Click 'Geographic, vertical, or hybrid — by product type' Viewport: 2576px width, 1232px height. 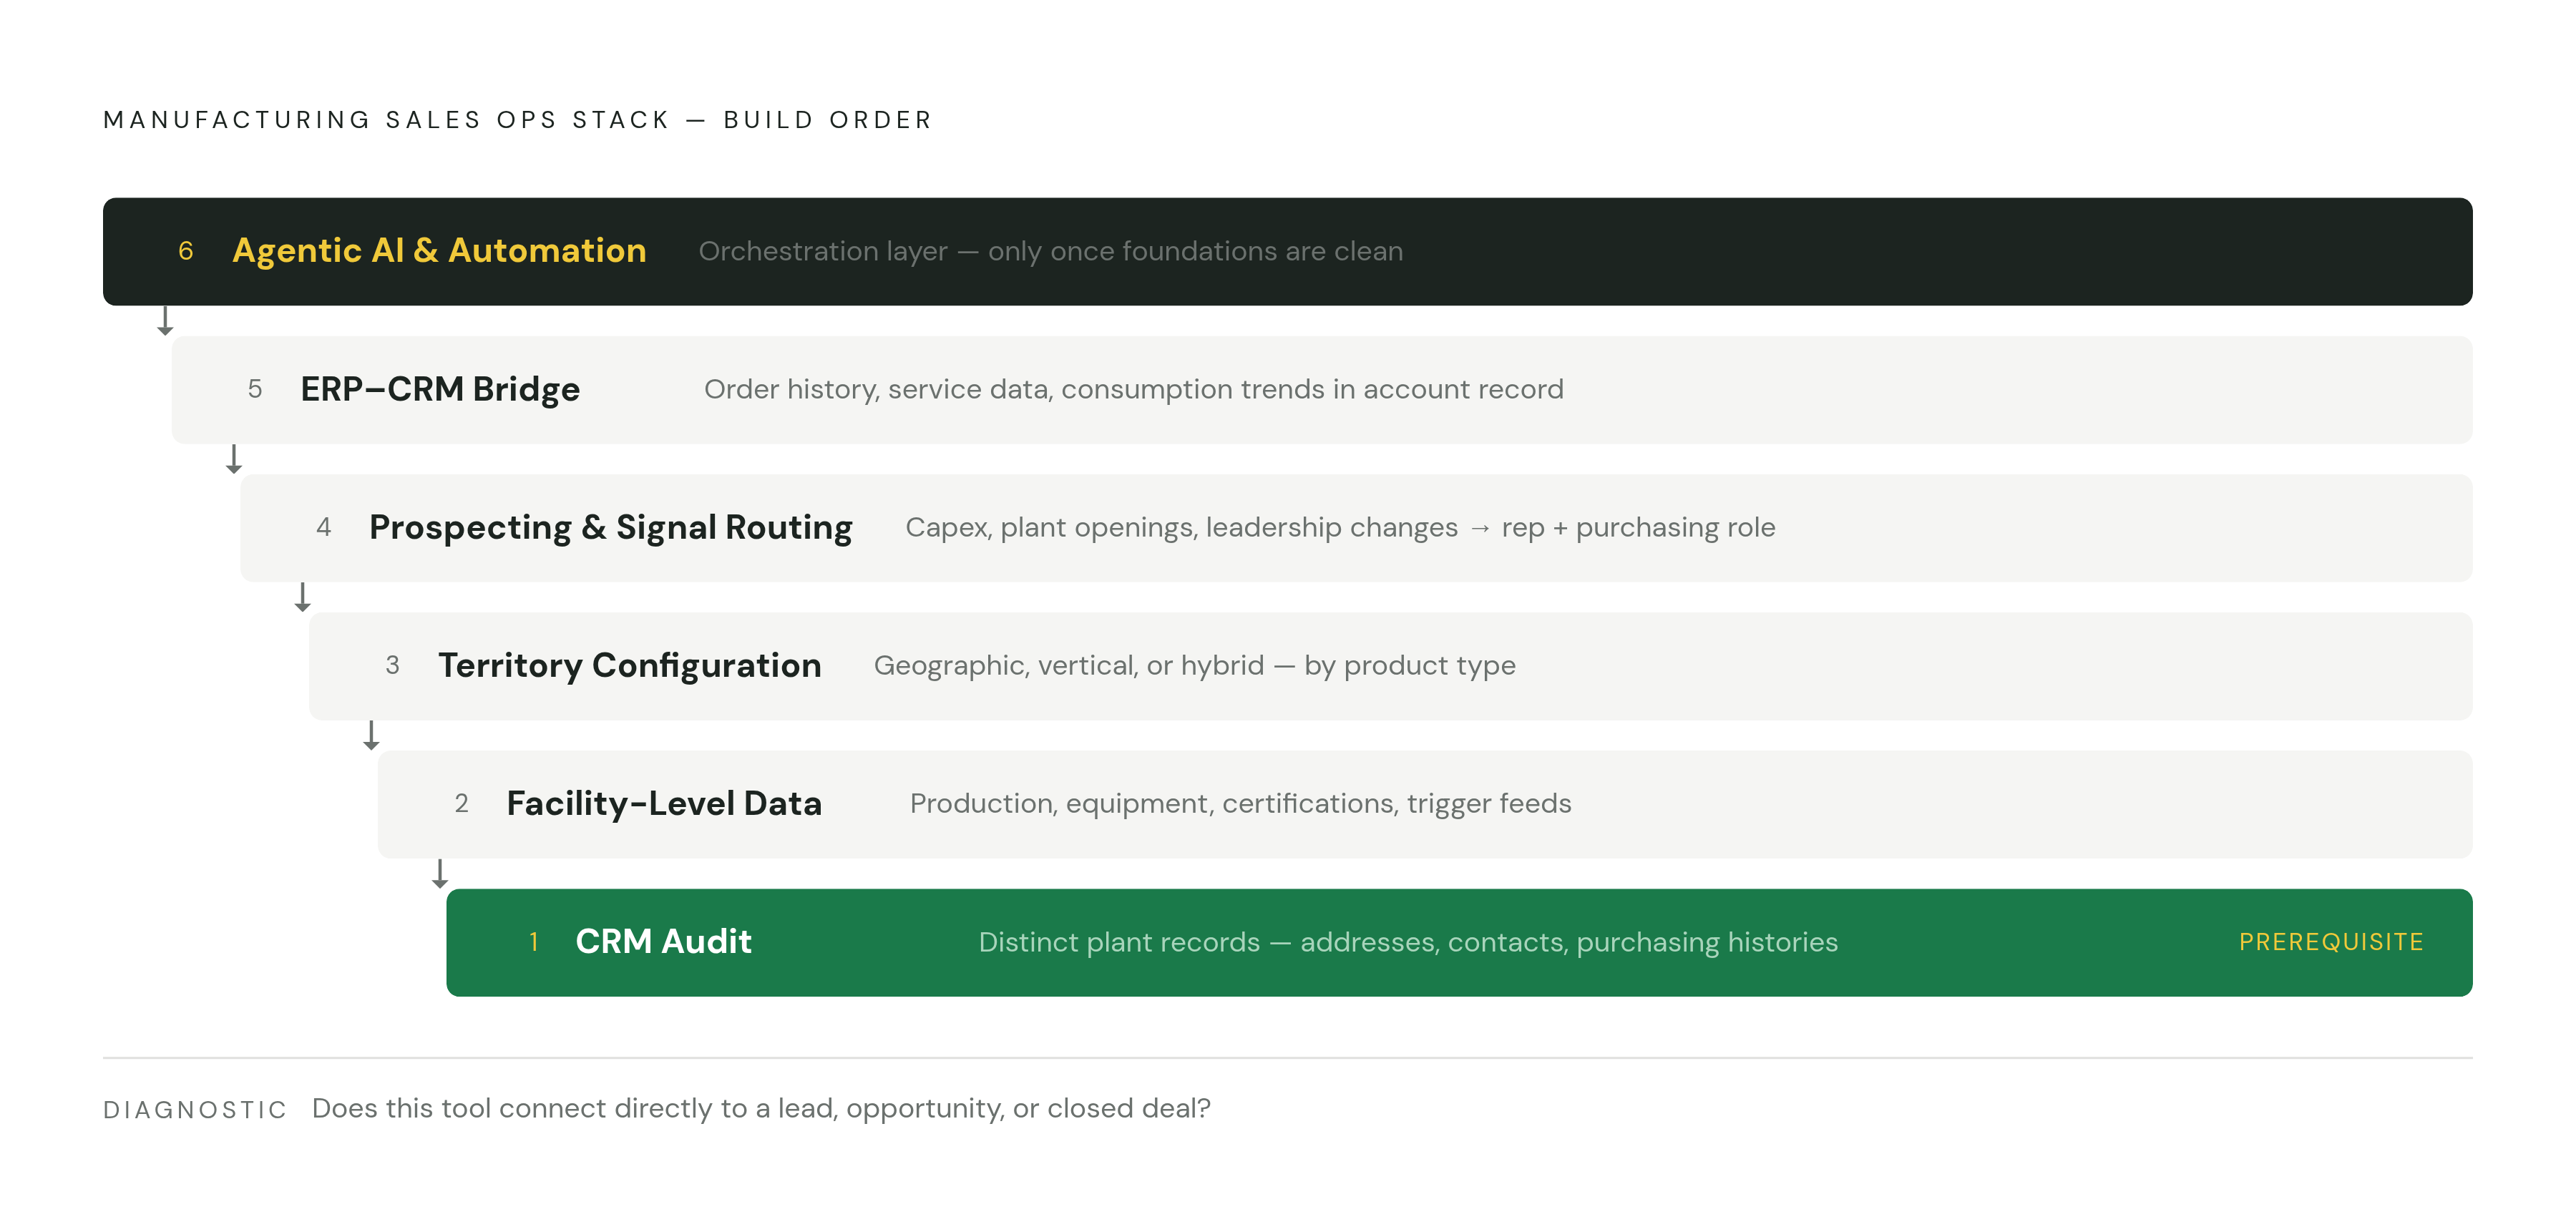click(1194, 665)
